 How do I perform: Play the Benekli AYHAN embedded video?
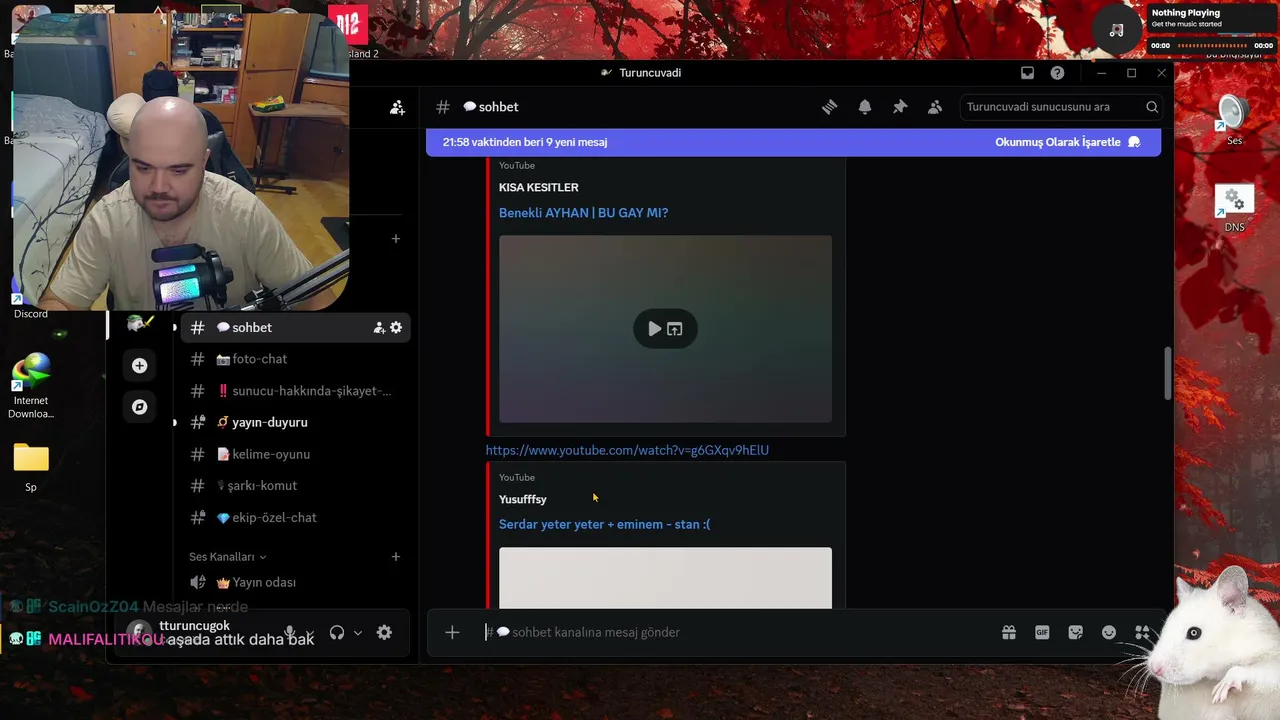click(x=654, y=329)
